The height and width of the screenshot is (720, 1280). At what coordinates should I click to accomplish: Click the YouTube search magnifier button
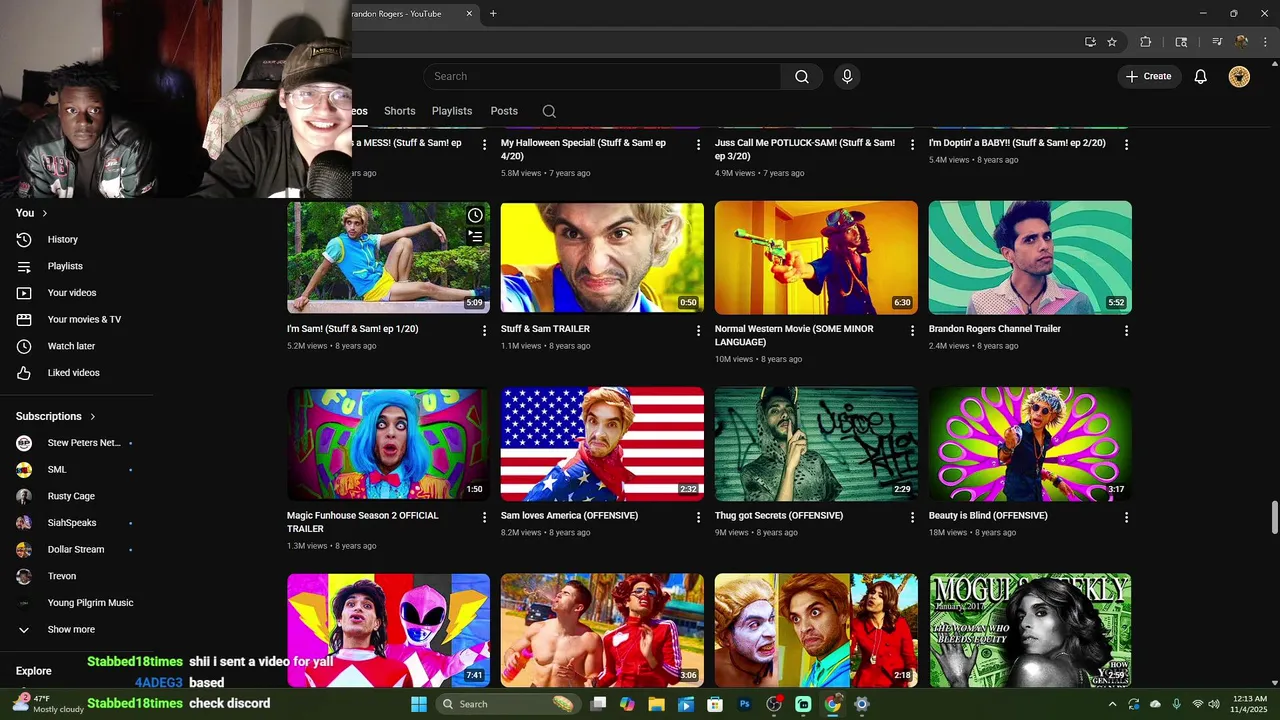coord(802,76)
